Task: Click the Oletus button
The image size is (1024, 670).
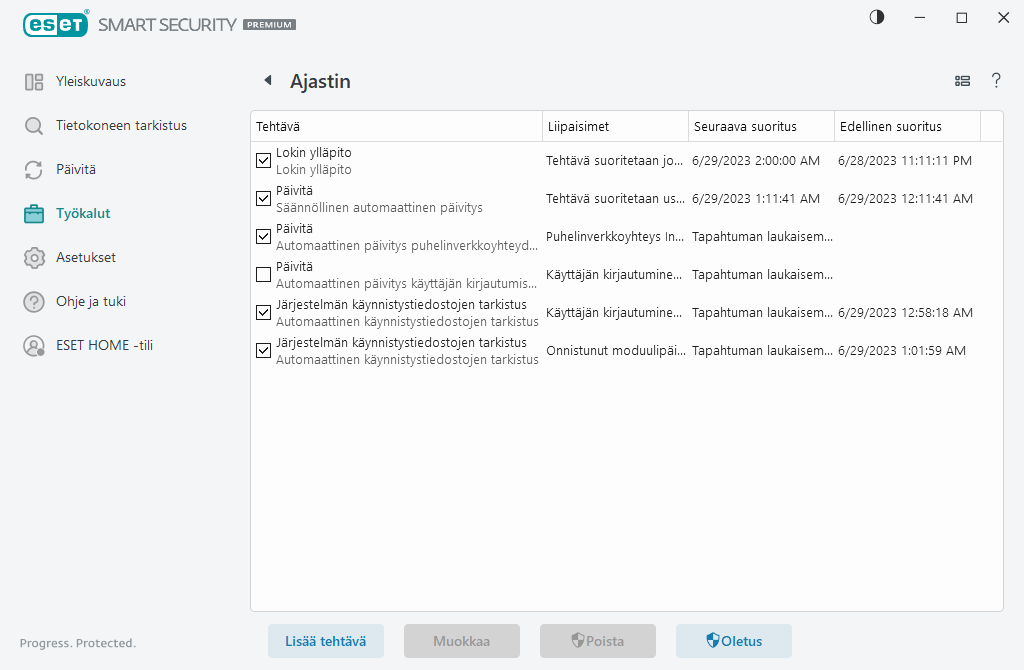Action: coord(734,641)
